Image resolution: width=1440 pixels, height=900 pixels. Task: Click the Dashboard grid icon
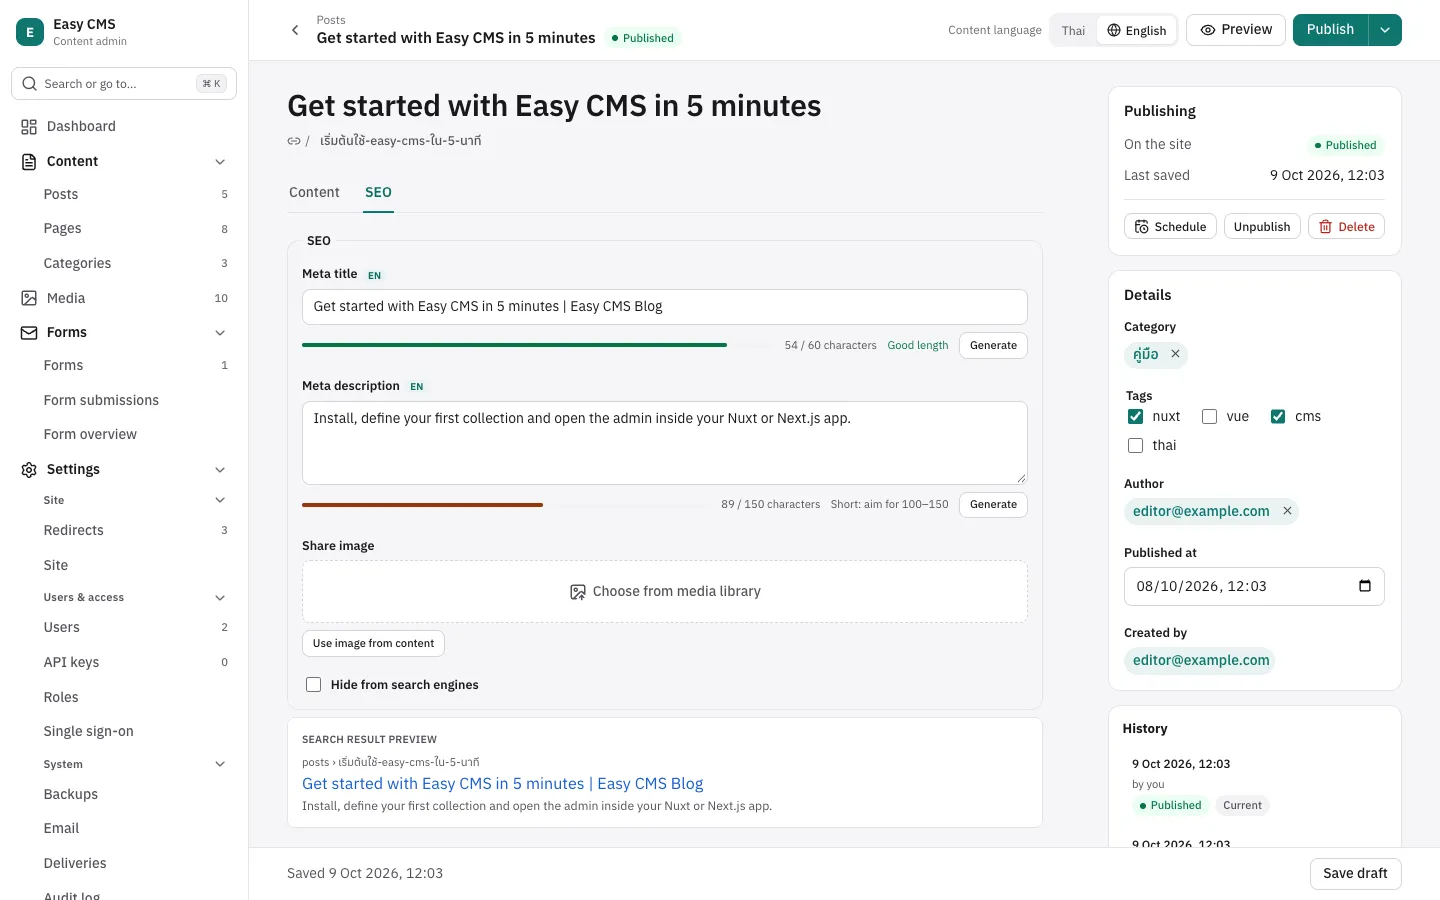tap(29, 127)
